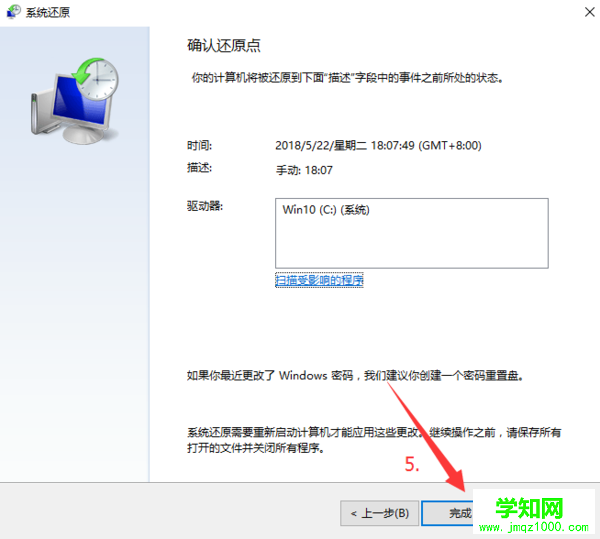Click the Windows 密码 reset disk notice text
Image resolution: width=600 pixels, height=539 pixels.
pos(355,376)
